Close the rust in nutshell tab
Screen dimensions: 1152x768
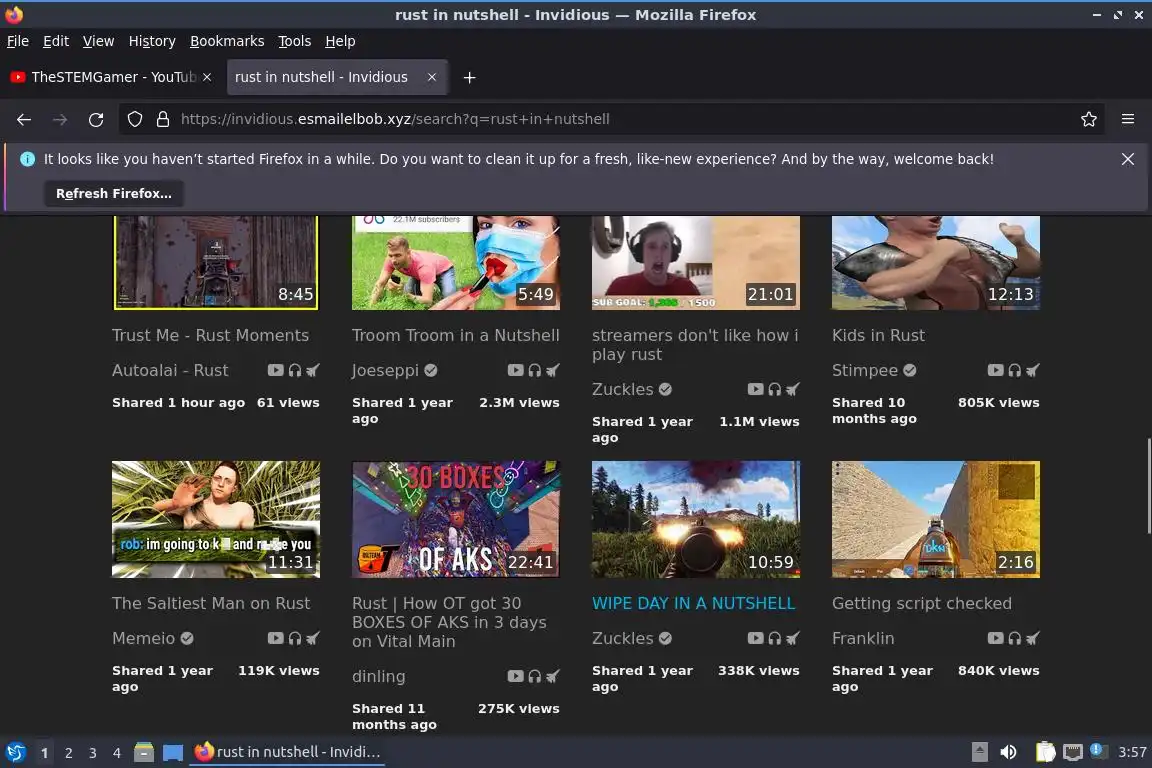tap(432, 77)
